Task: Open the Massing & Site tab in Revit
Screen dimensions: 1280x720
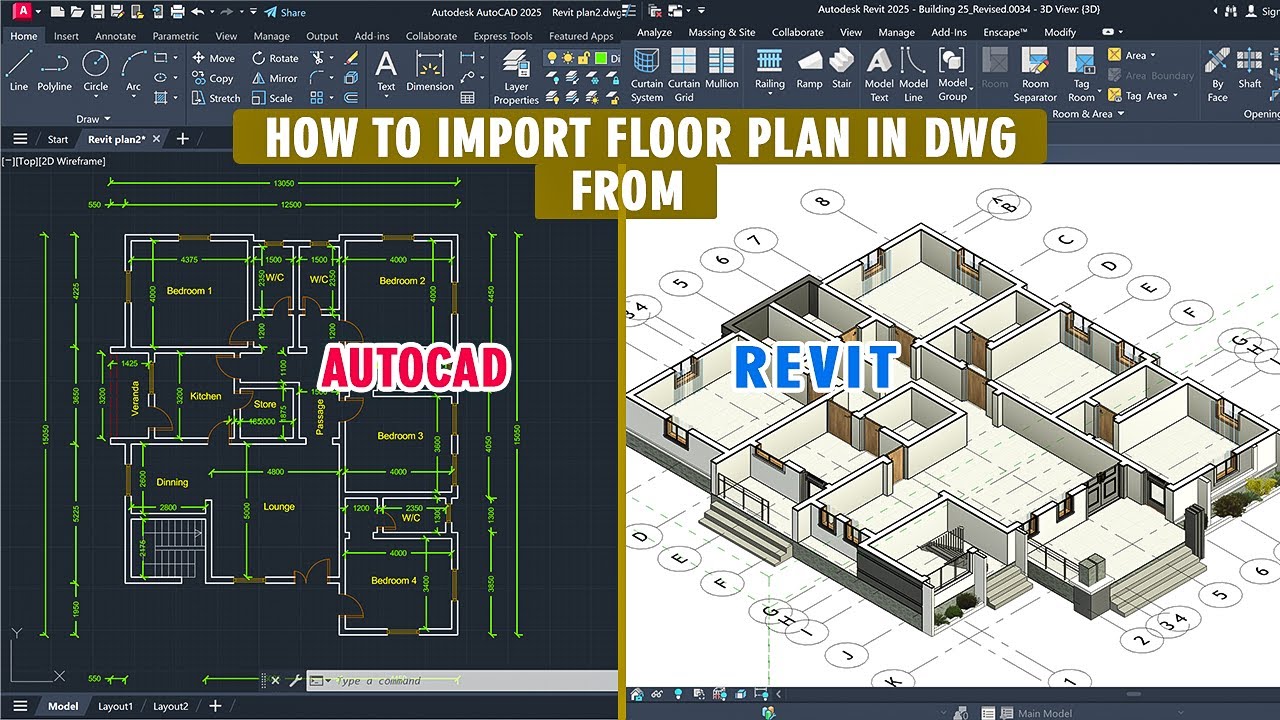Action: (722, 32)
